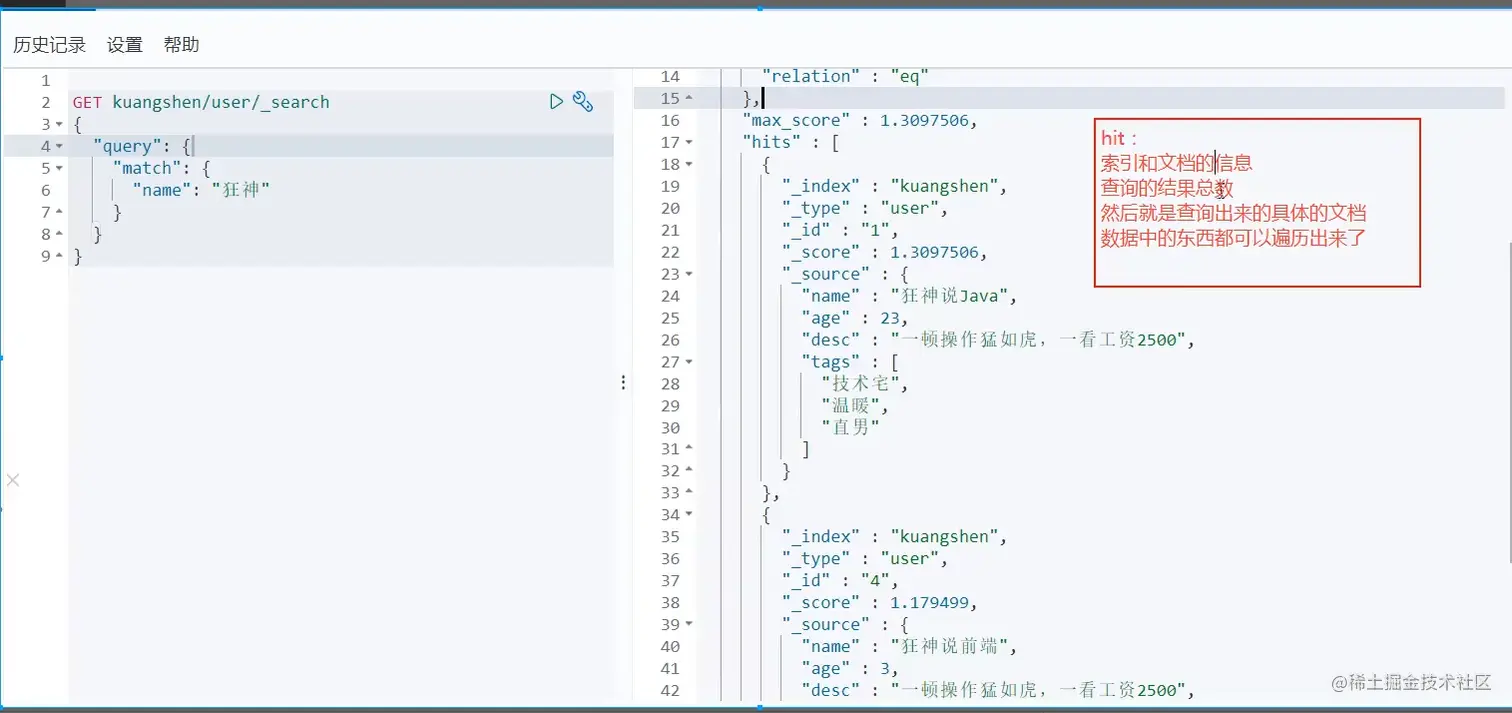
Task: Click line number 16 in response gutter
Action: tap(670, 120)
